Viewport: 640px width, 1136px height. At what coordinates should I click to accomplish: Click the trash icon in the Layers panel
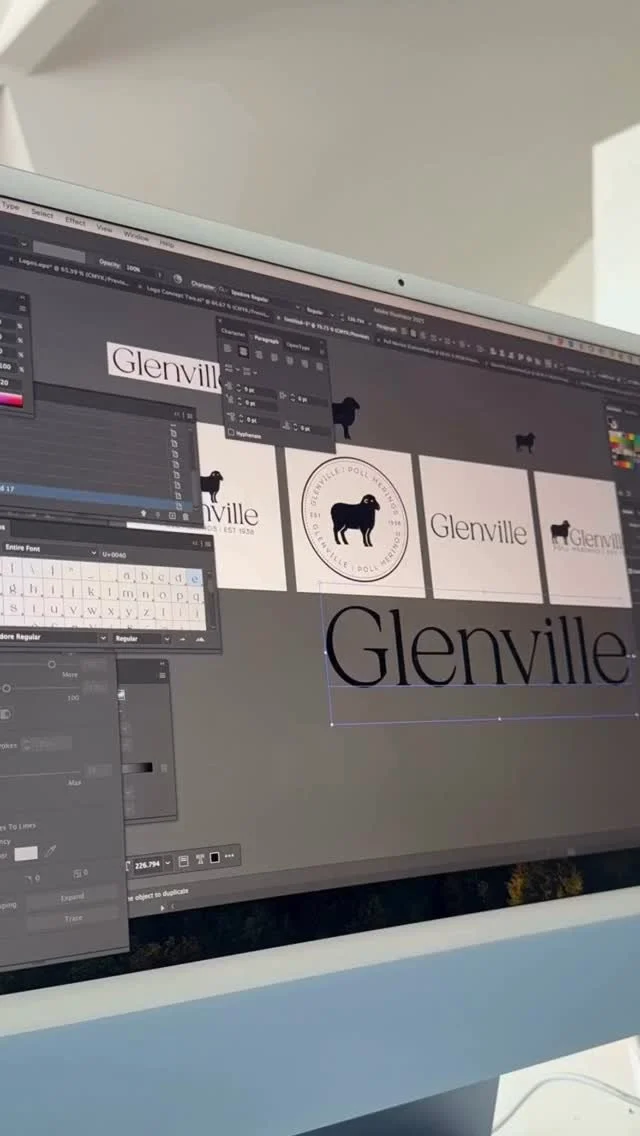186,516
